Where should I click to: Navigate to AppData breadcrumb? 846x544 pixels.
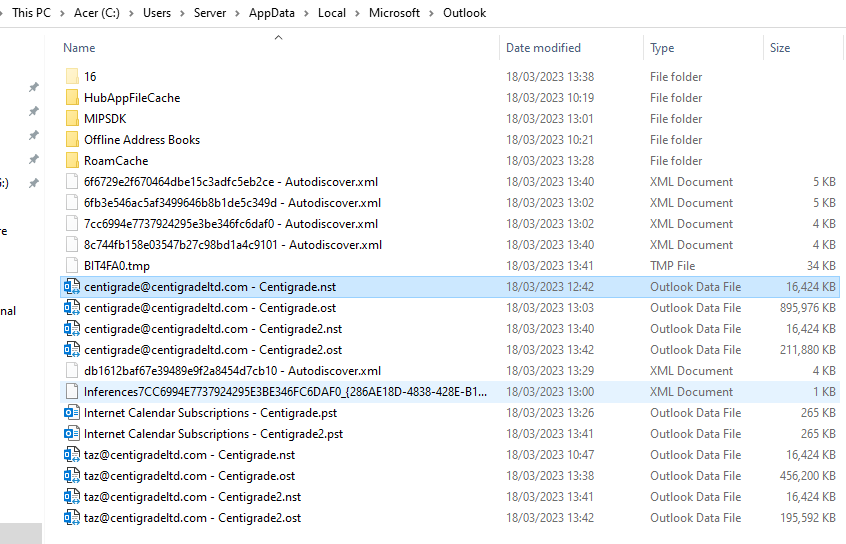[271, 13]
